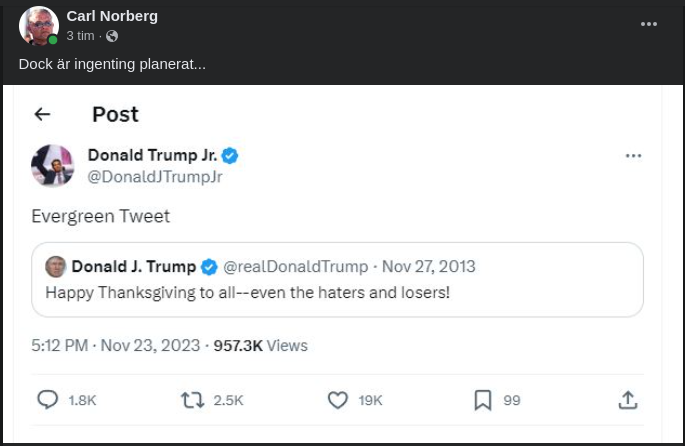
Task: Open the Facebook post options three-dot menu
Action: click(x=649, y=24)
